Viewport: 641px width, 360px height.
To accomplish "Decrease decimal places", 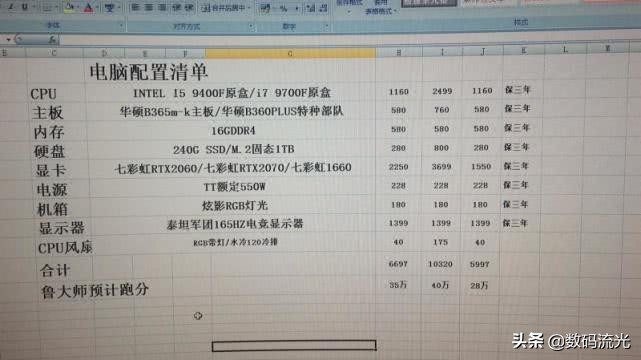I will pos(323,8).
